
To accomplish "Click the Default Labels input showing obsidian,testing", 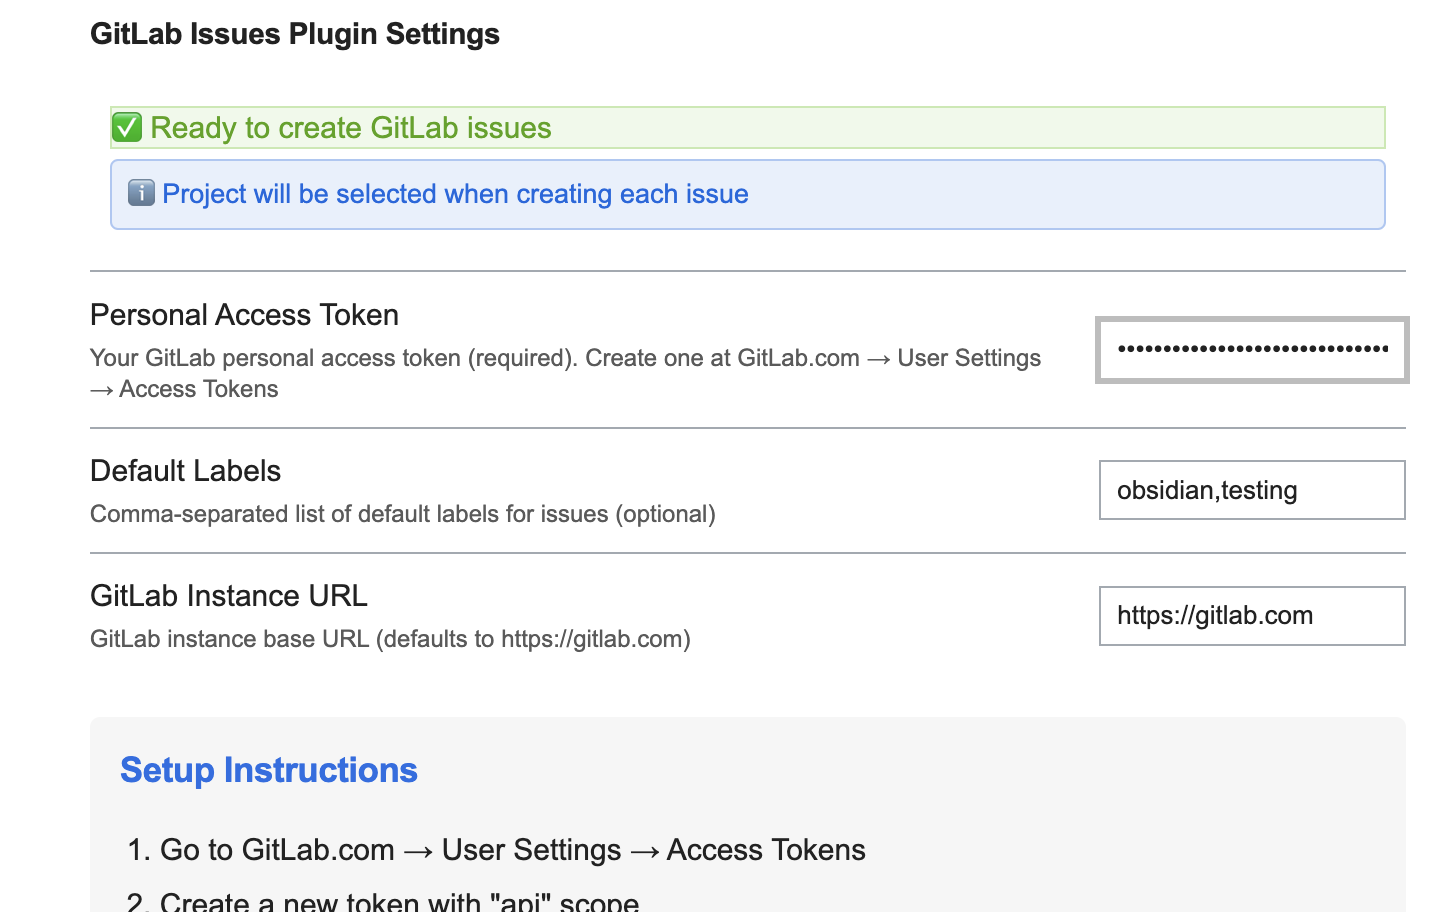I will 1251,490.
